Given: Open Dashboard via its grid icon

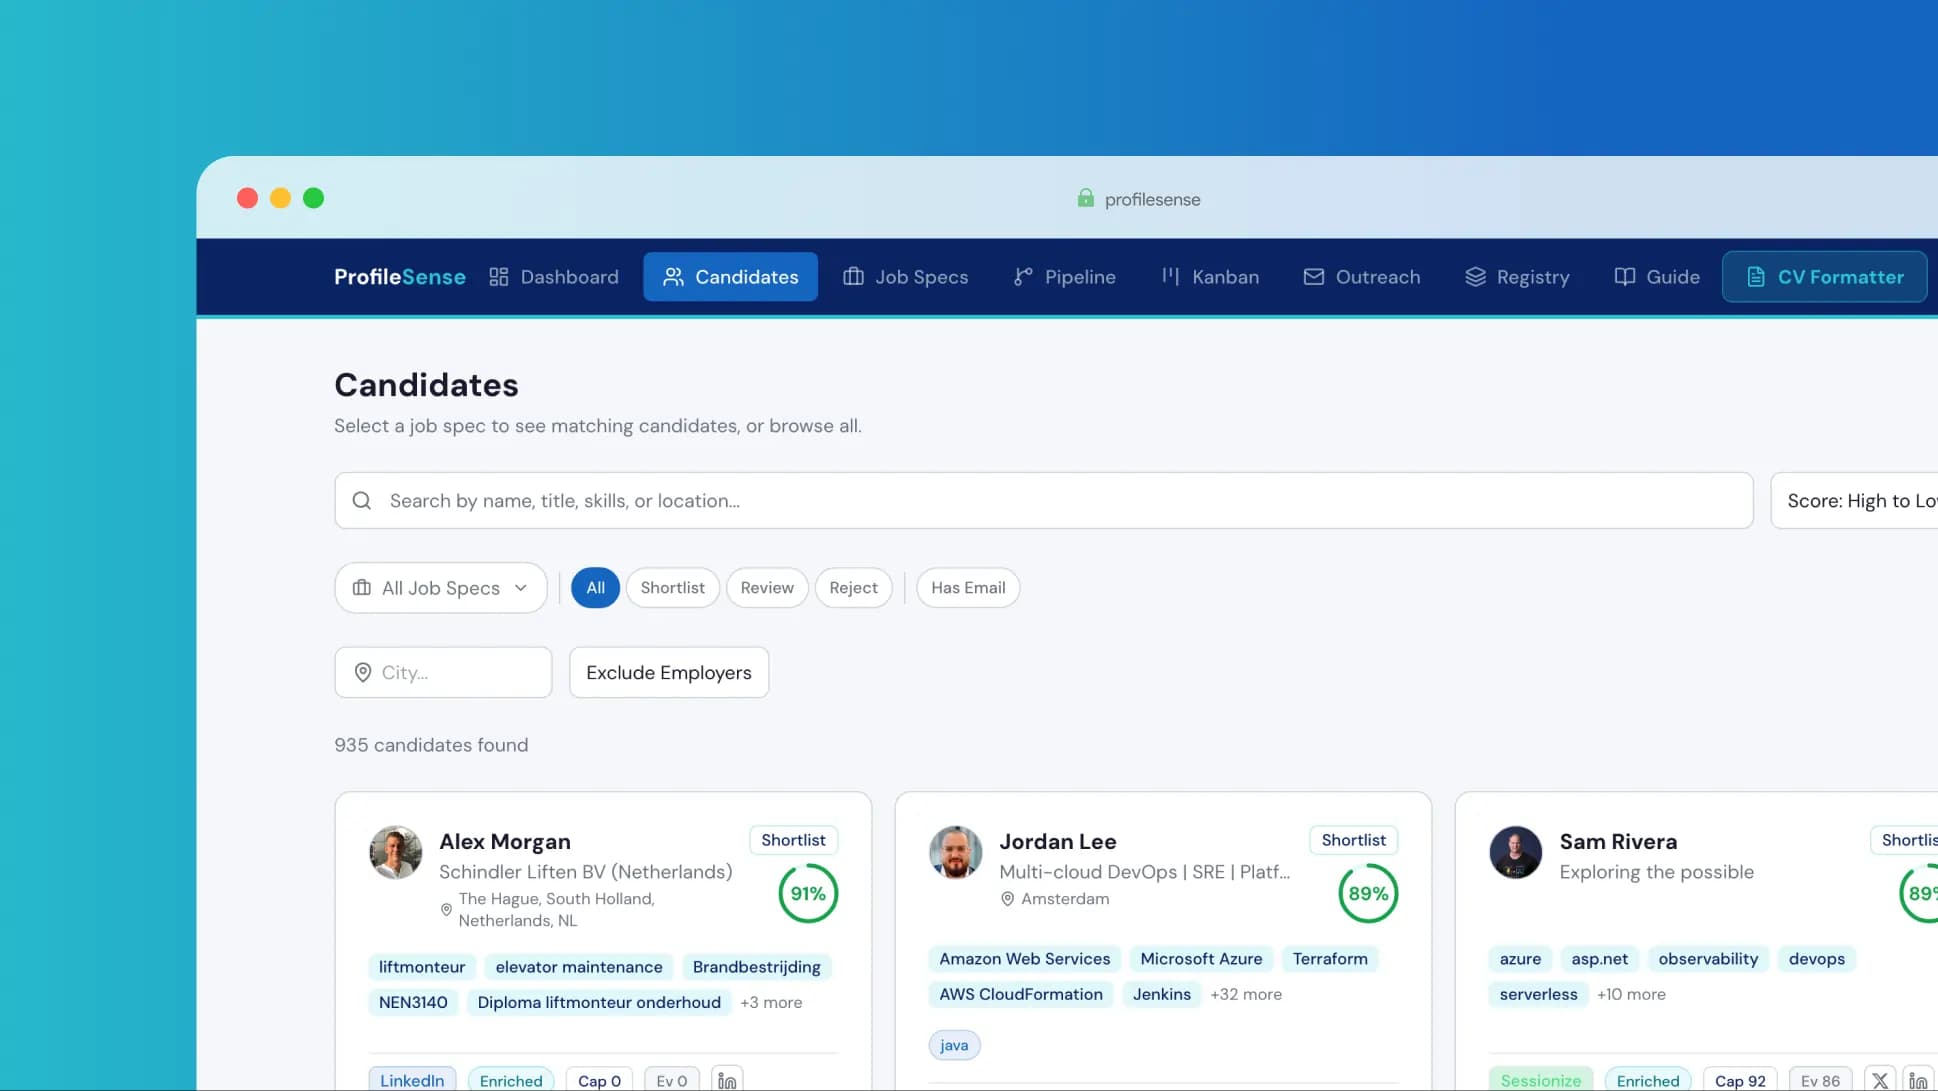Looking at the screenshot, I should pyautogui.click(x=498, y=277).
